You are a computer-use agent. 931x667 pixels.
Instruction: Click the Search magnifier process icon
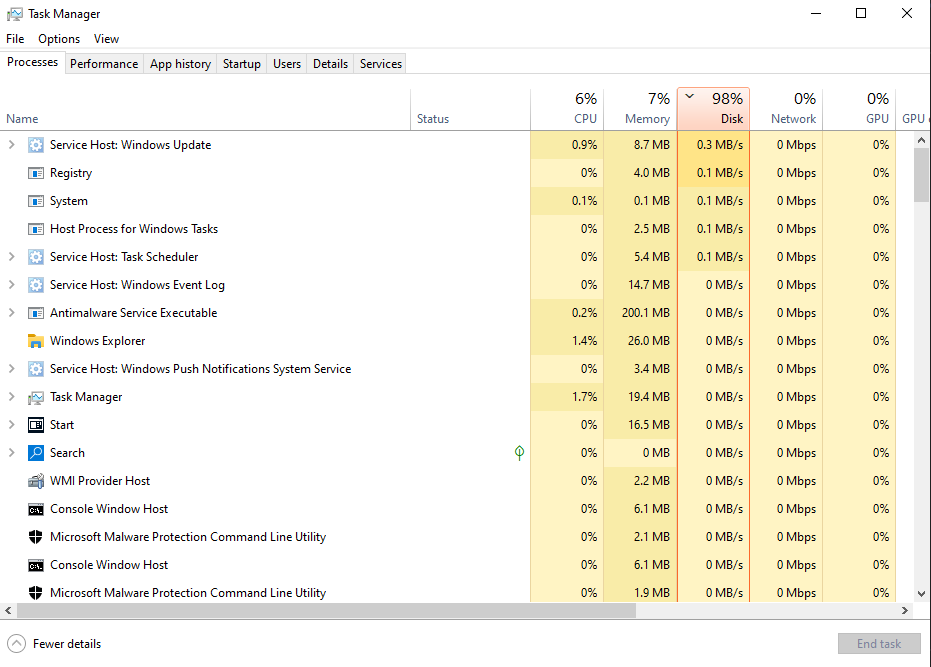tap(36, 452)
